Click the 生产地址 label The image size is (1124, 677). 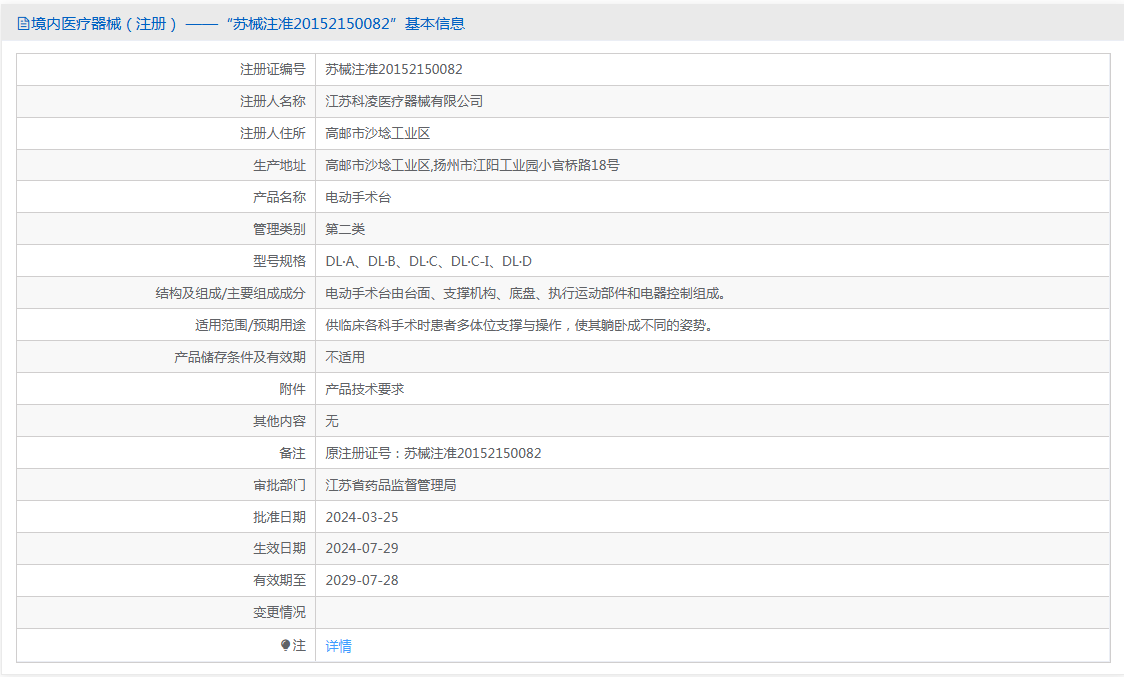coord(280,165)
